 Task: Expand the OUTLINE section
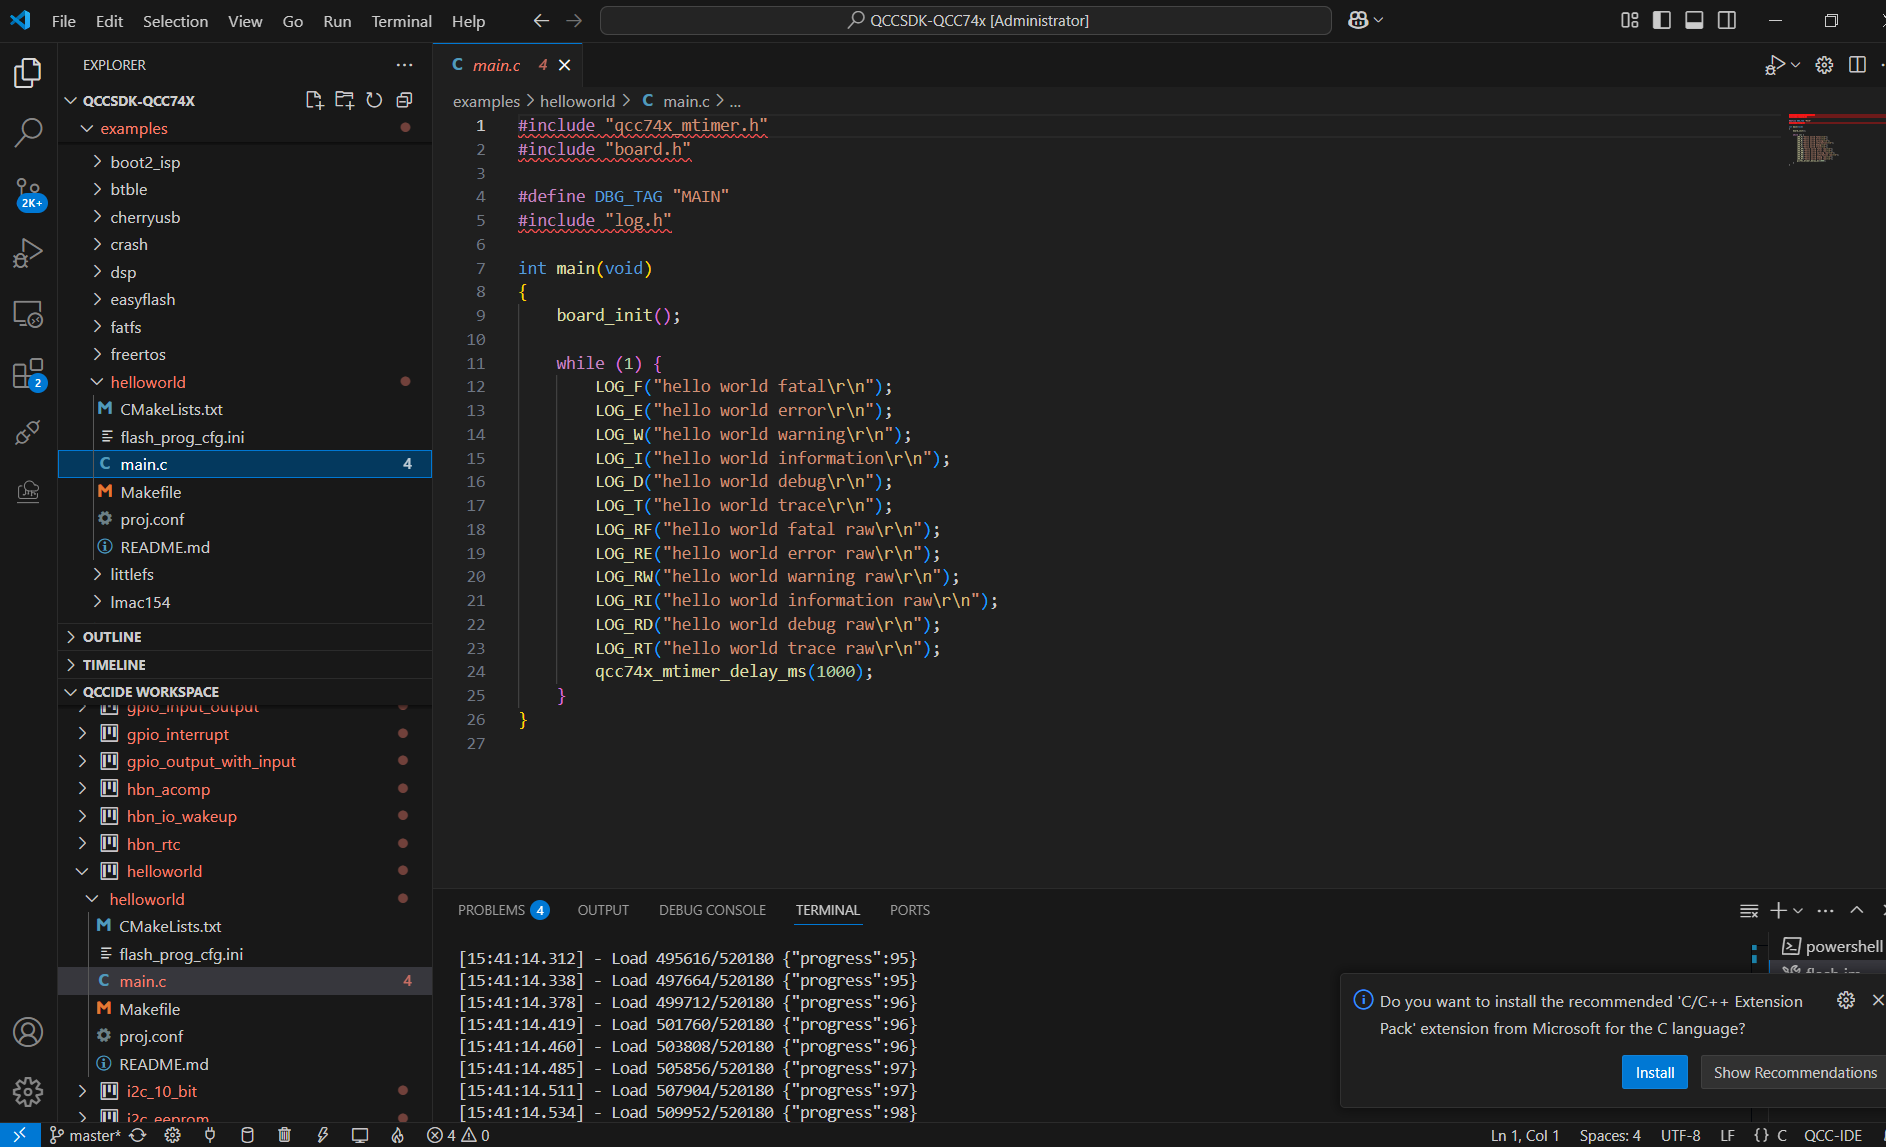(245, 637)
